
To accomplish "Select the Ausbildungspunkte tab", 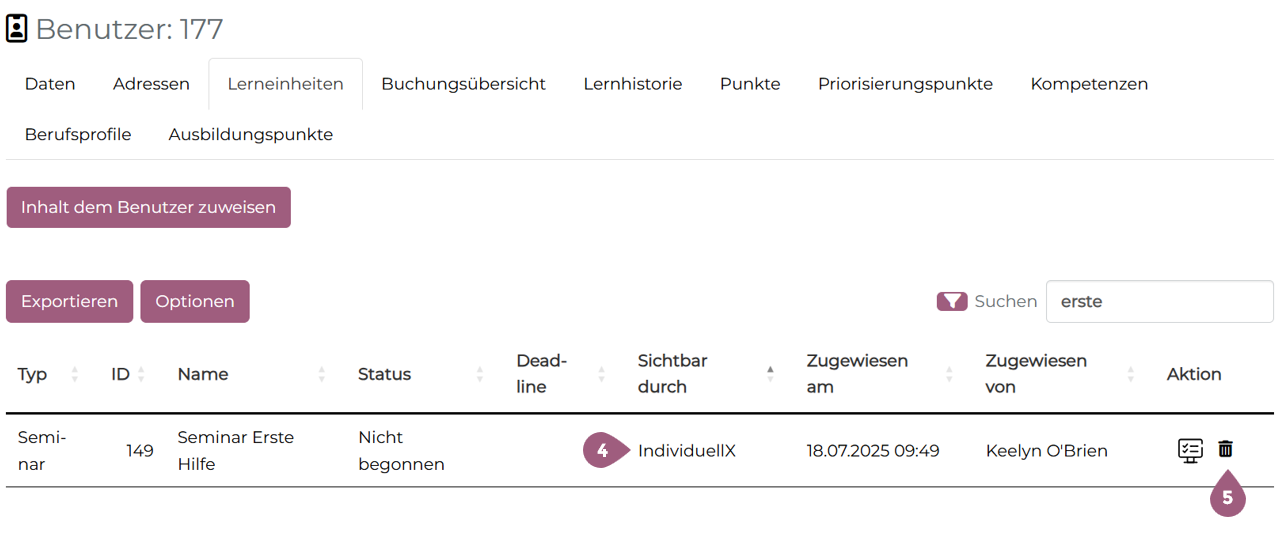I will [251, 134].
